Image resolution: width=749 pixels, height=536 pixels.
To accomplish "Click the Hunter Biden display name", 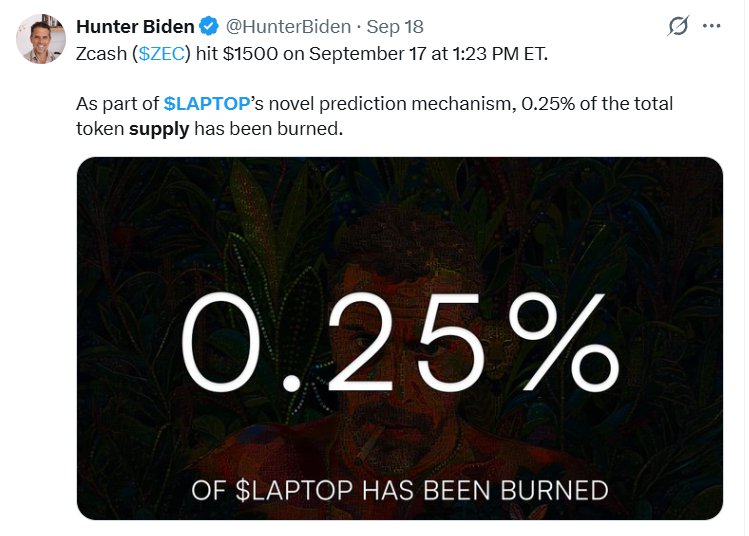I will (x=135, y=27).
